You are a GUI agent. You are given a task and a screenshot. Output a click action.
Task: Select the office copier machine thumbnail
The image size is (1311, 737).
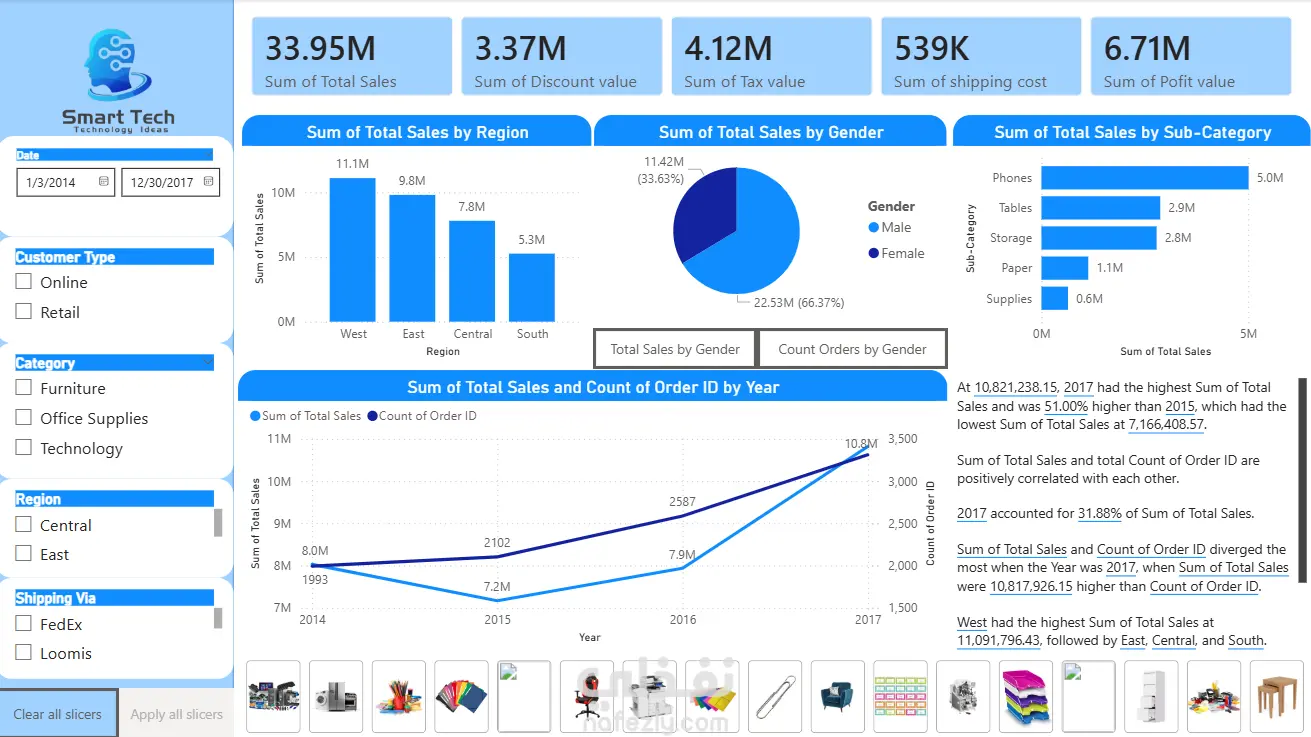coord(649,696)
